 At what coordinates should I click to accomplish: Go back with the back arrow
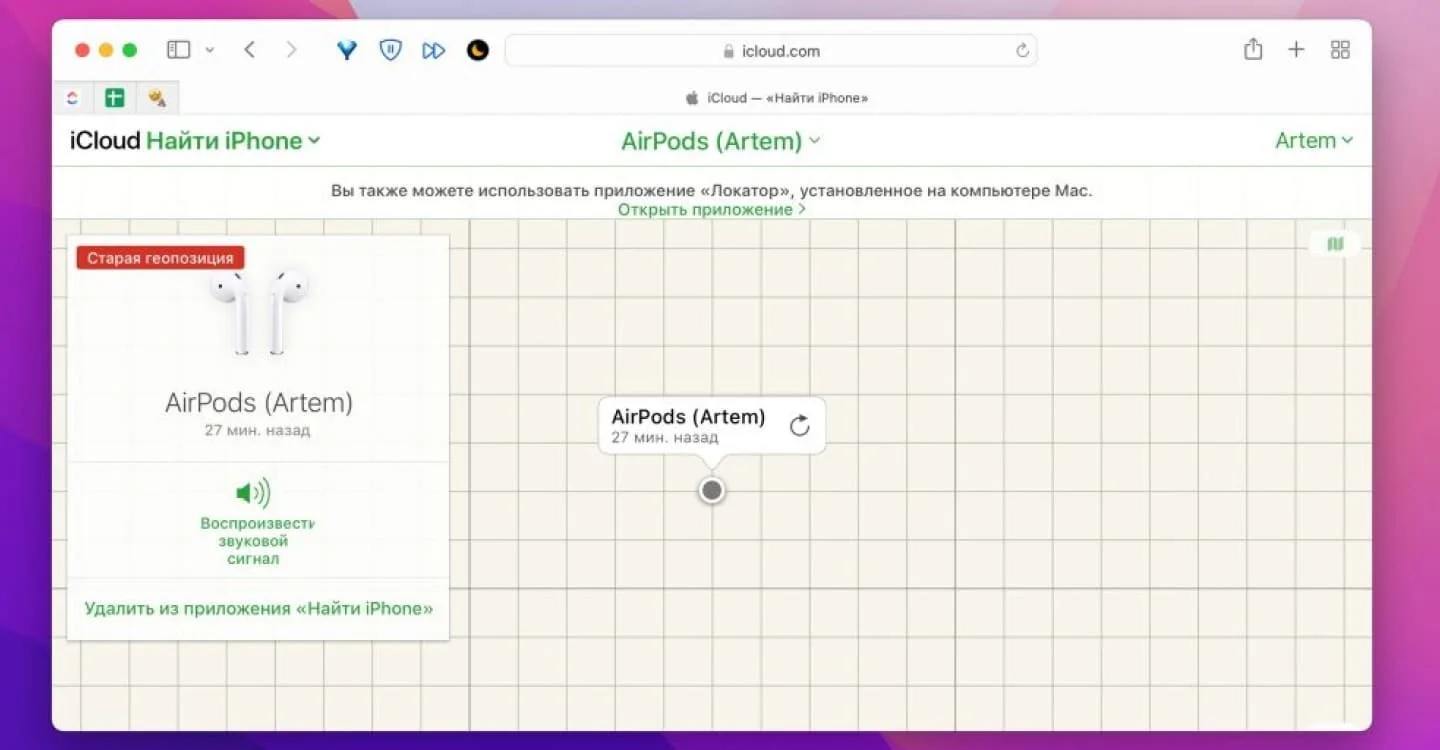249,50
